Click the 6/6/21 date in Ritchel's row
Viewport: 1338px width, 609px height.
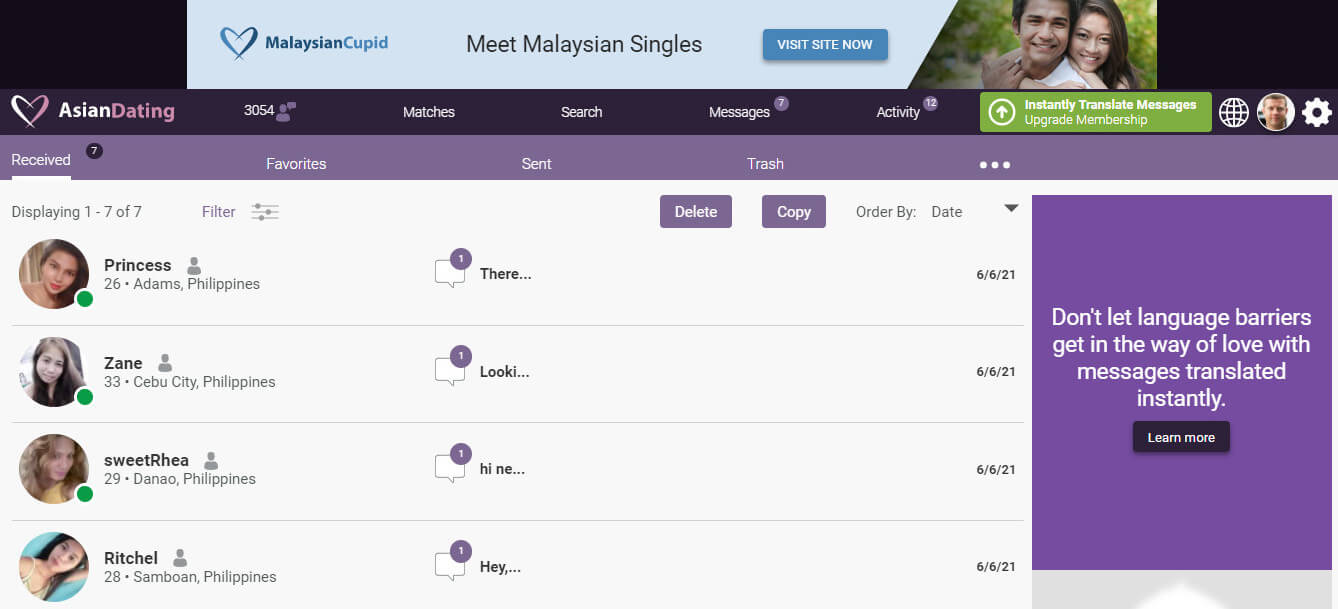coord(996,567)
